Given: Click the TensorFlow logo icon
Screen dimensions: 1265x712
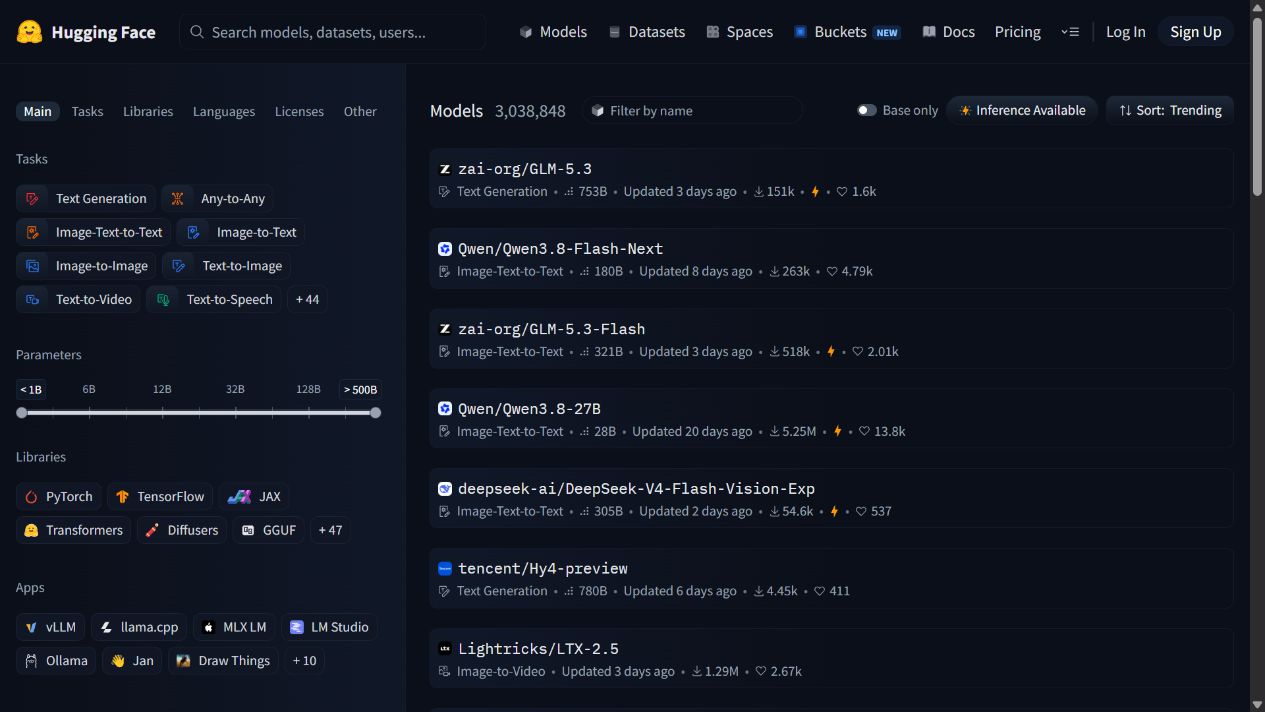Looking at the screenshot, I should [122, 497].
